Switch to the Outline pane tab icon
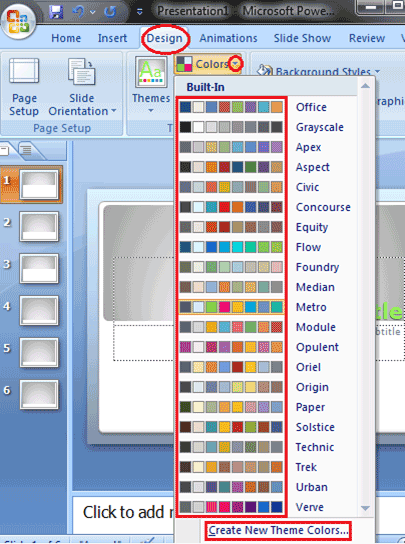 pos(25,150)
